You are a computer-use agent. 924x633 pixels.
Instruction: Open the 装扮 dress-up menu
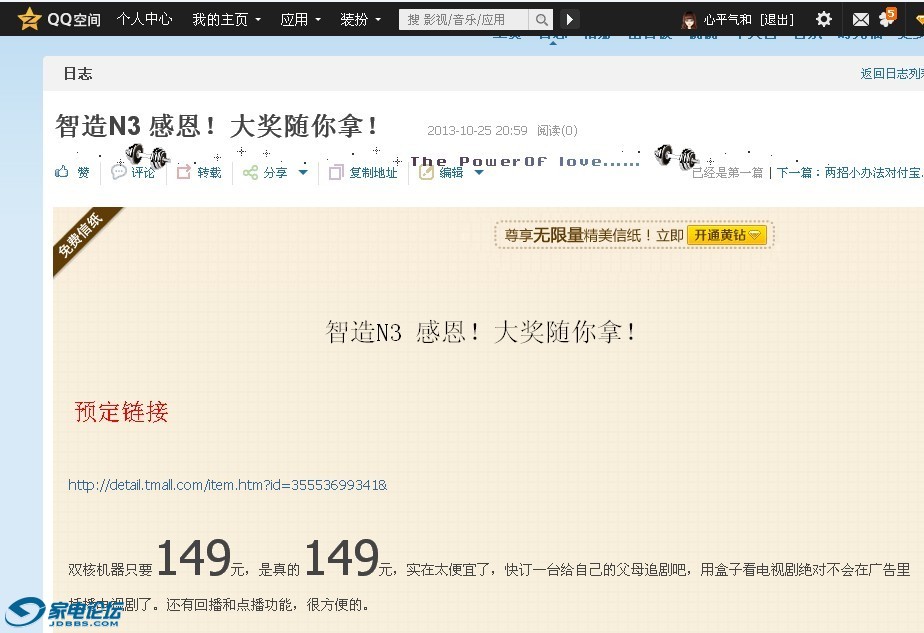pos(360,19)
